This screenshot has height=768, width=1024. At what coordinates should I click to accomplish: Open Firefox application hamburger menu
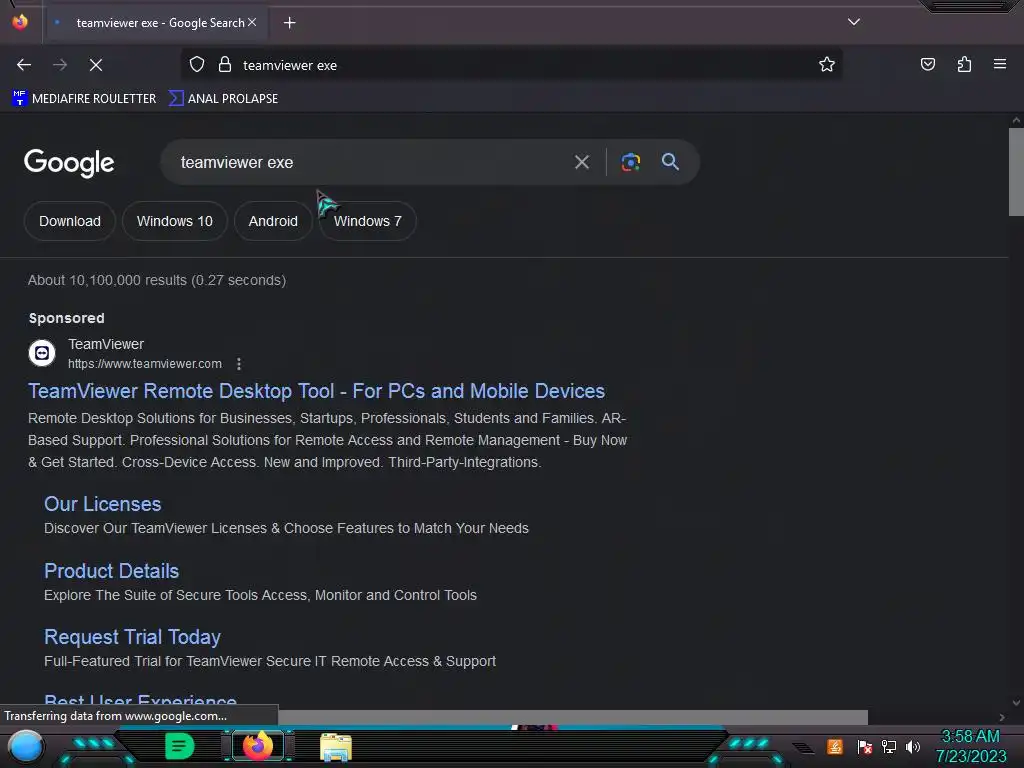[x=999, y=64]
